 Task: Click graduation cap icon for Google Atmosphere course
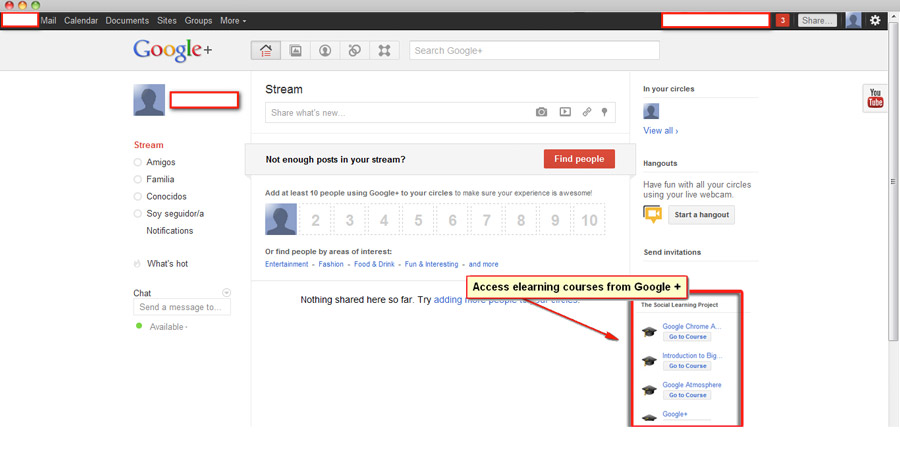tap(649, 390)
